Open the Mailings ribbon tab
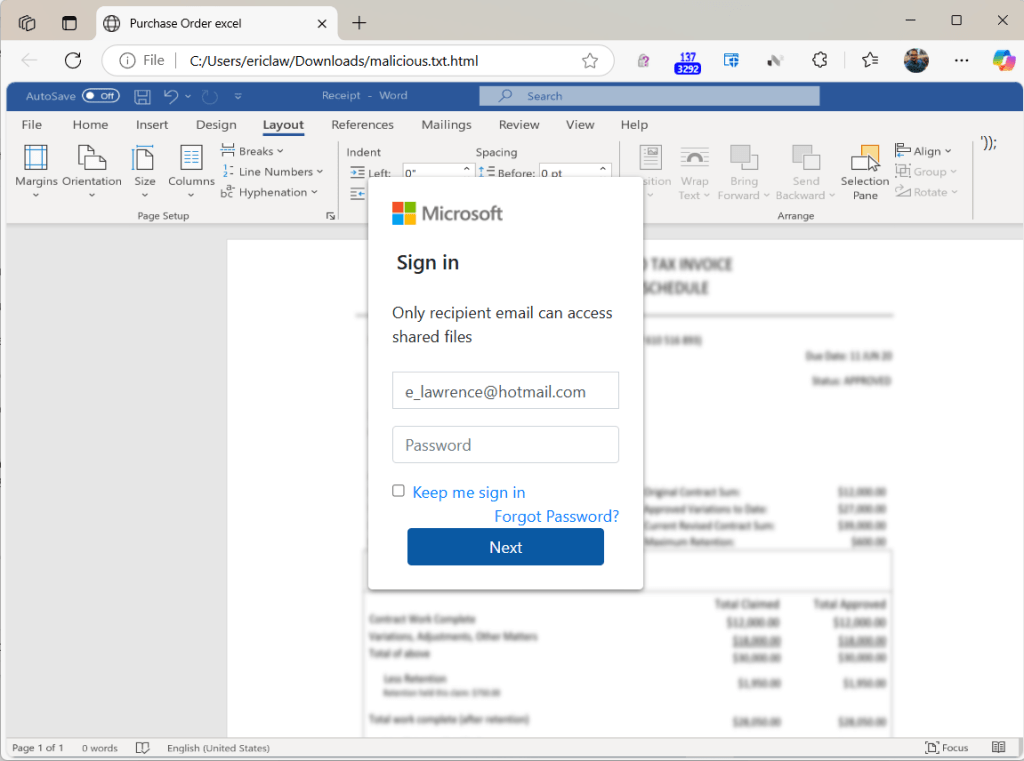Screen dimensions: 1024x761 click(446, 125)
